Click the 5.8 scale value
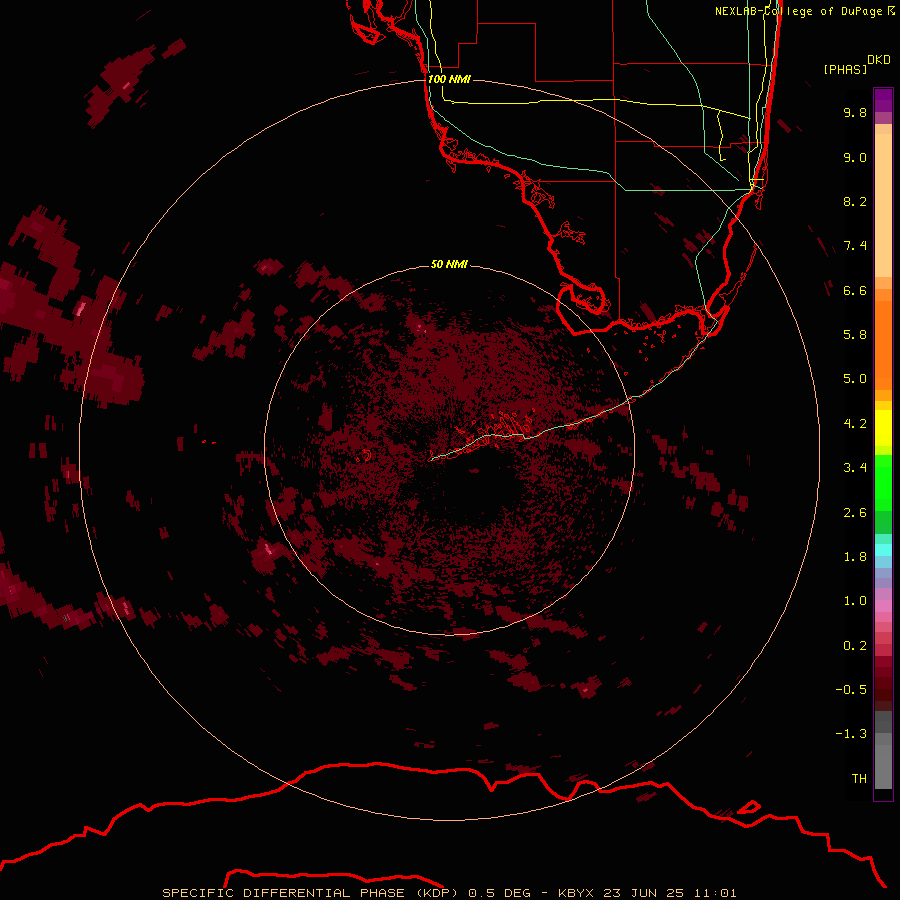Image resolution: width=900 pixels, height=900 pixels. coord(855,335)
